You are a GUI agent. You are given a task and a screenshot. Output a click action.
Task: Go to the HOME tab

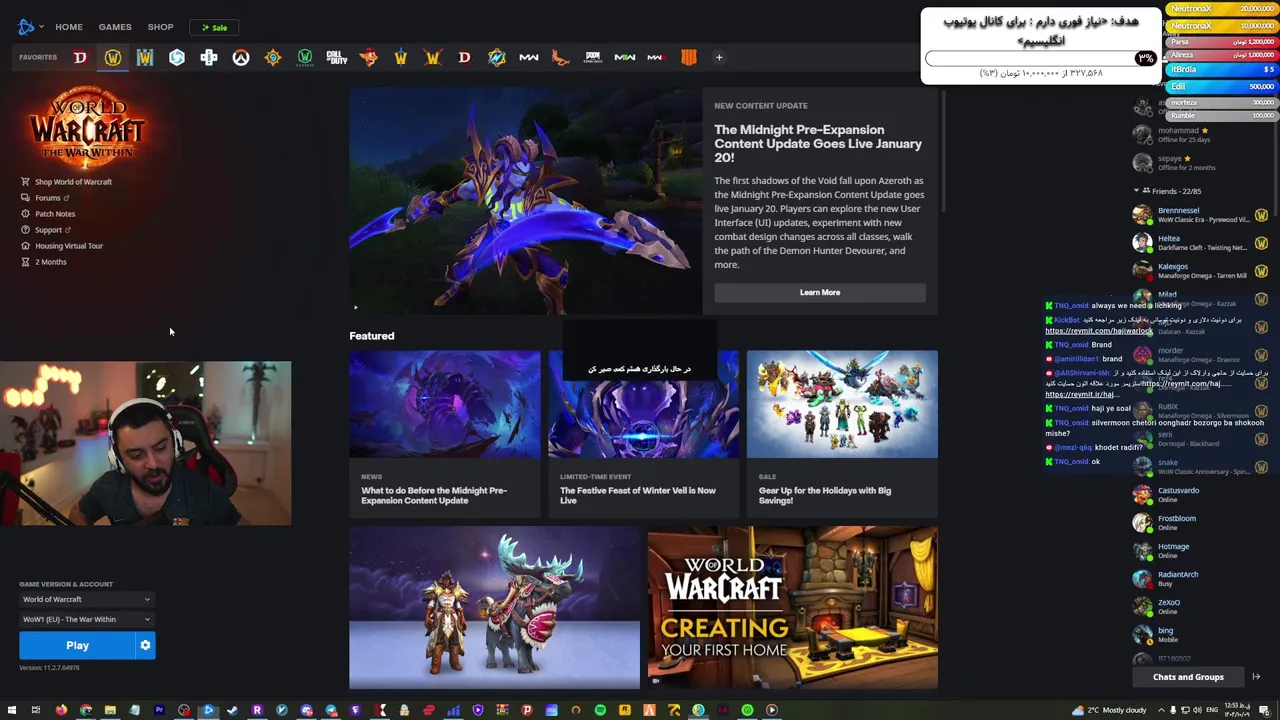(x=69, y=27)
